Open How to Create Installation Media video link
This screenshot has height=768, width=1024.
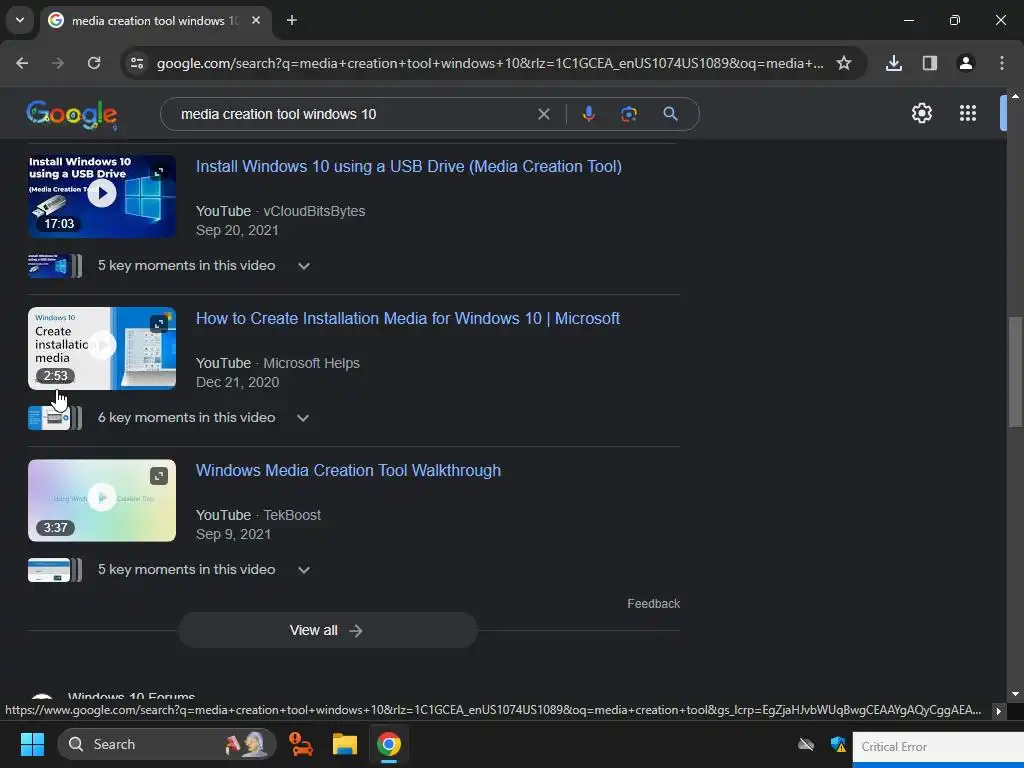(408, 319)
